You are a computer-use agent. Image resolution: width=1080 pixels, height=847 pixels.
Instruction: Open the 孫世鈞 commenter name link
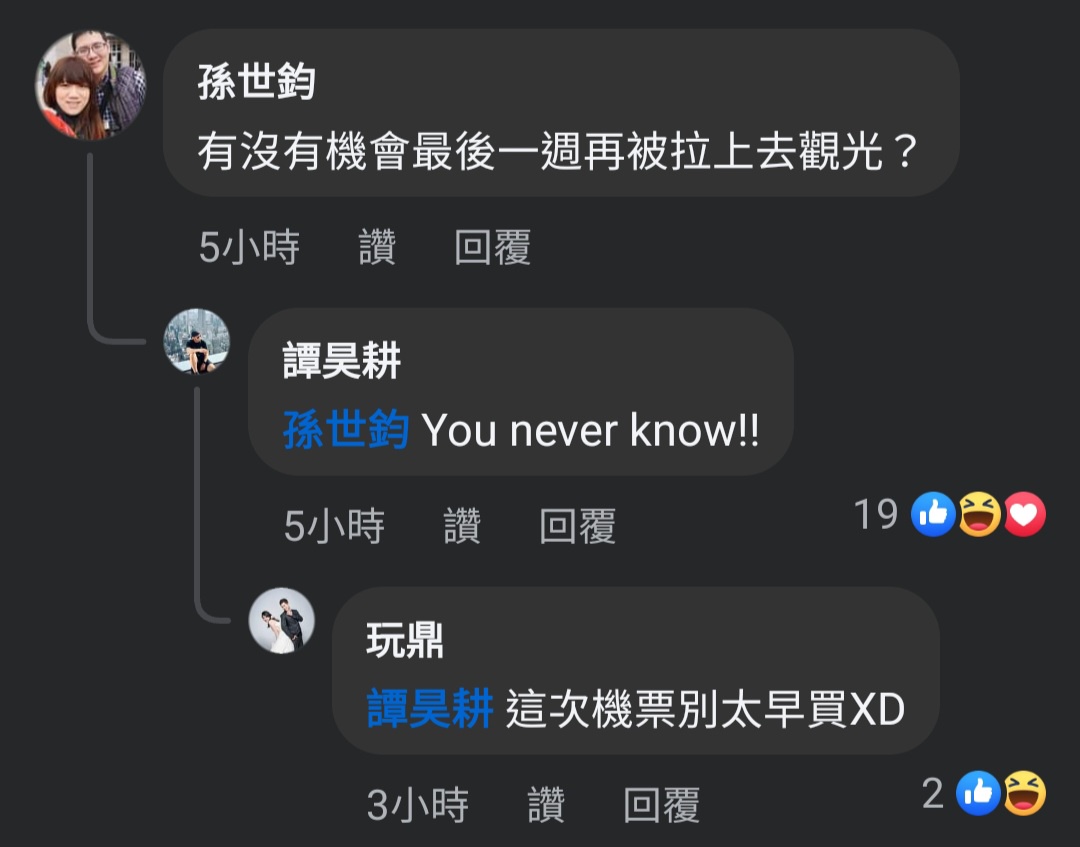257,82
